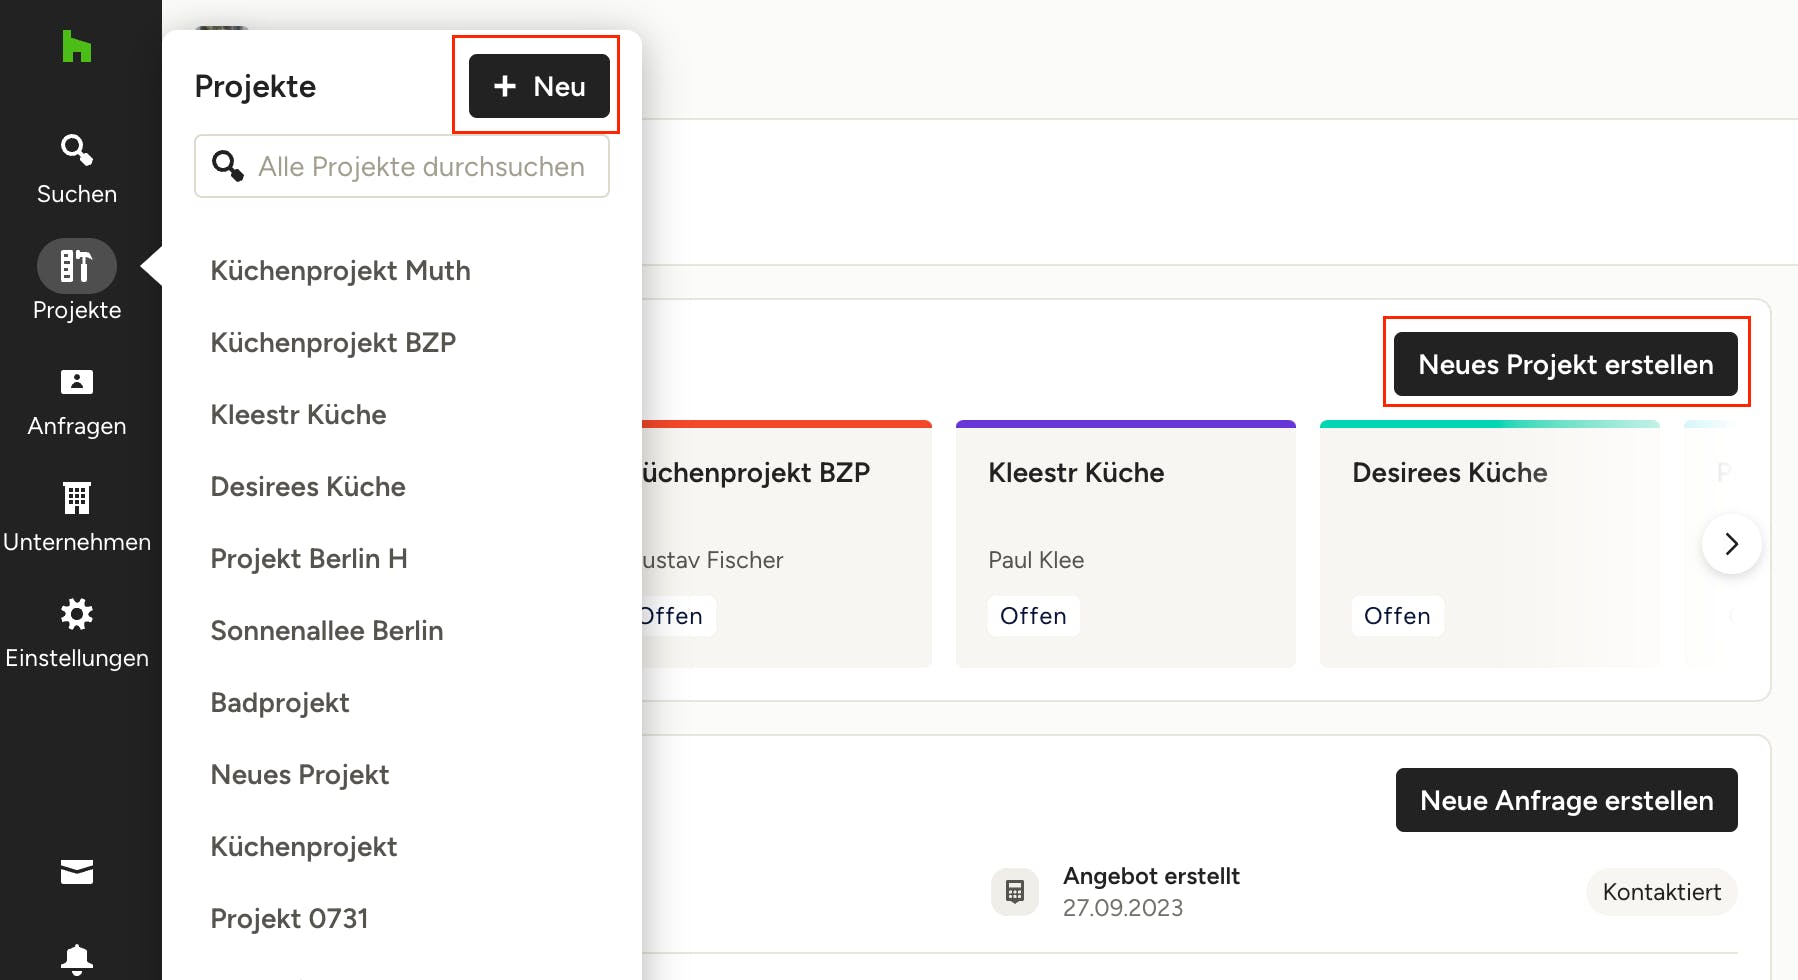This screenshot has width=1798, height=980.
Task: Open Badprojekt from the project list
Action: click(x=280, y=703)
